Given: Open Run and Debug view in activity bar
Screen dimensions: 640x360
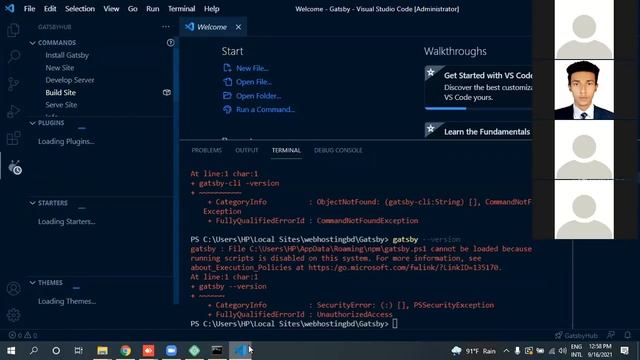Looking at the screenshot, I should pyautogui.click(x=13, y=111).
